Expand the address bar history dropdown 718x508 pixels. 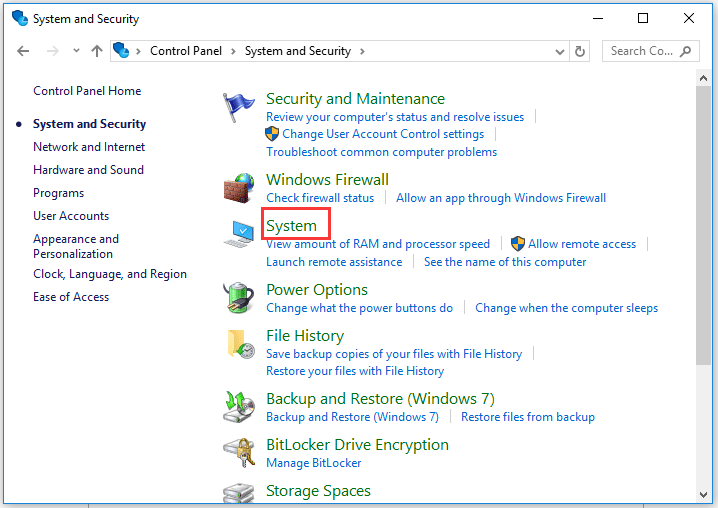(560, 52)
